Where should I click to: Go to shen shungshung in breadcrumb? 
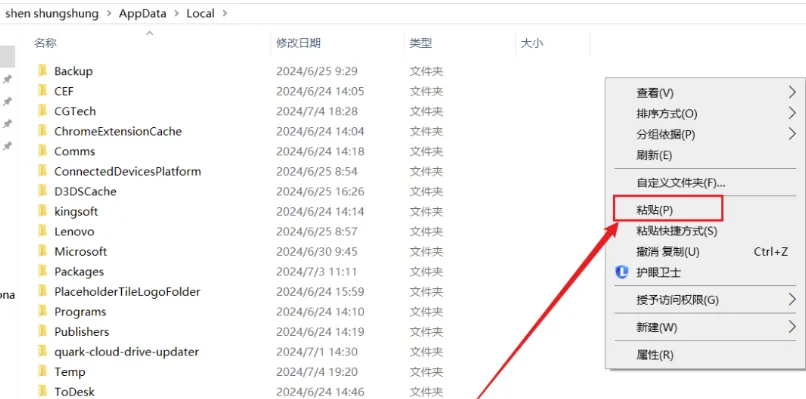tap(52, 14)
